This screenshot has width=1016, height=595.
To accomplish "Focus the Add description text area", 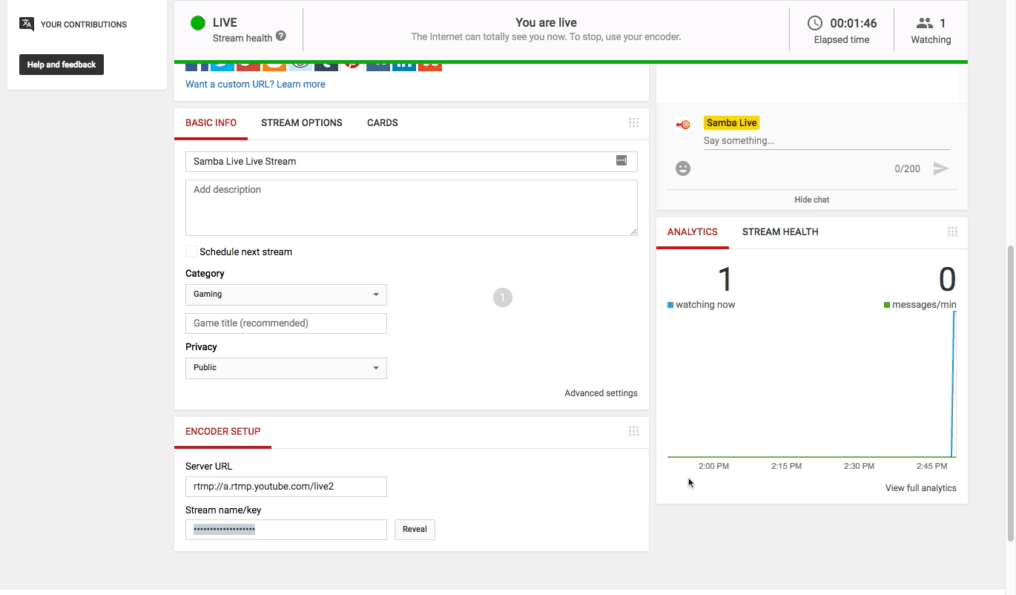I will point(411,207).
